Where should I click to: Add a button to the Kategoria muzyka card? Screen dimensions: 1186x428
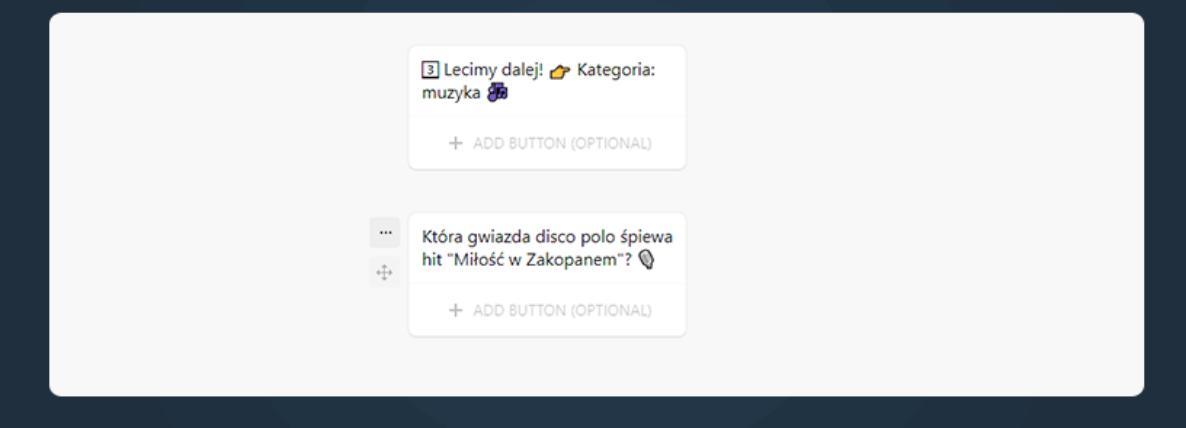coord(548,143)
